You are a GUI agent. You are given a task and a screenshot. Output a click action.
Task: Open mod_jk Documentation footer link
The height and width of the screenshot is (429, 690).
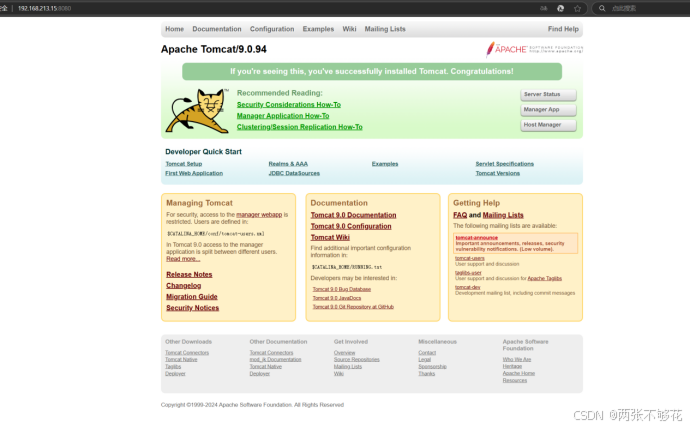click(275, 359)
